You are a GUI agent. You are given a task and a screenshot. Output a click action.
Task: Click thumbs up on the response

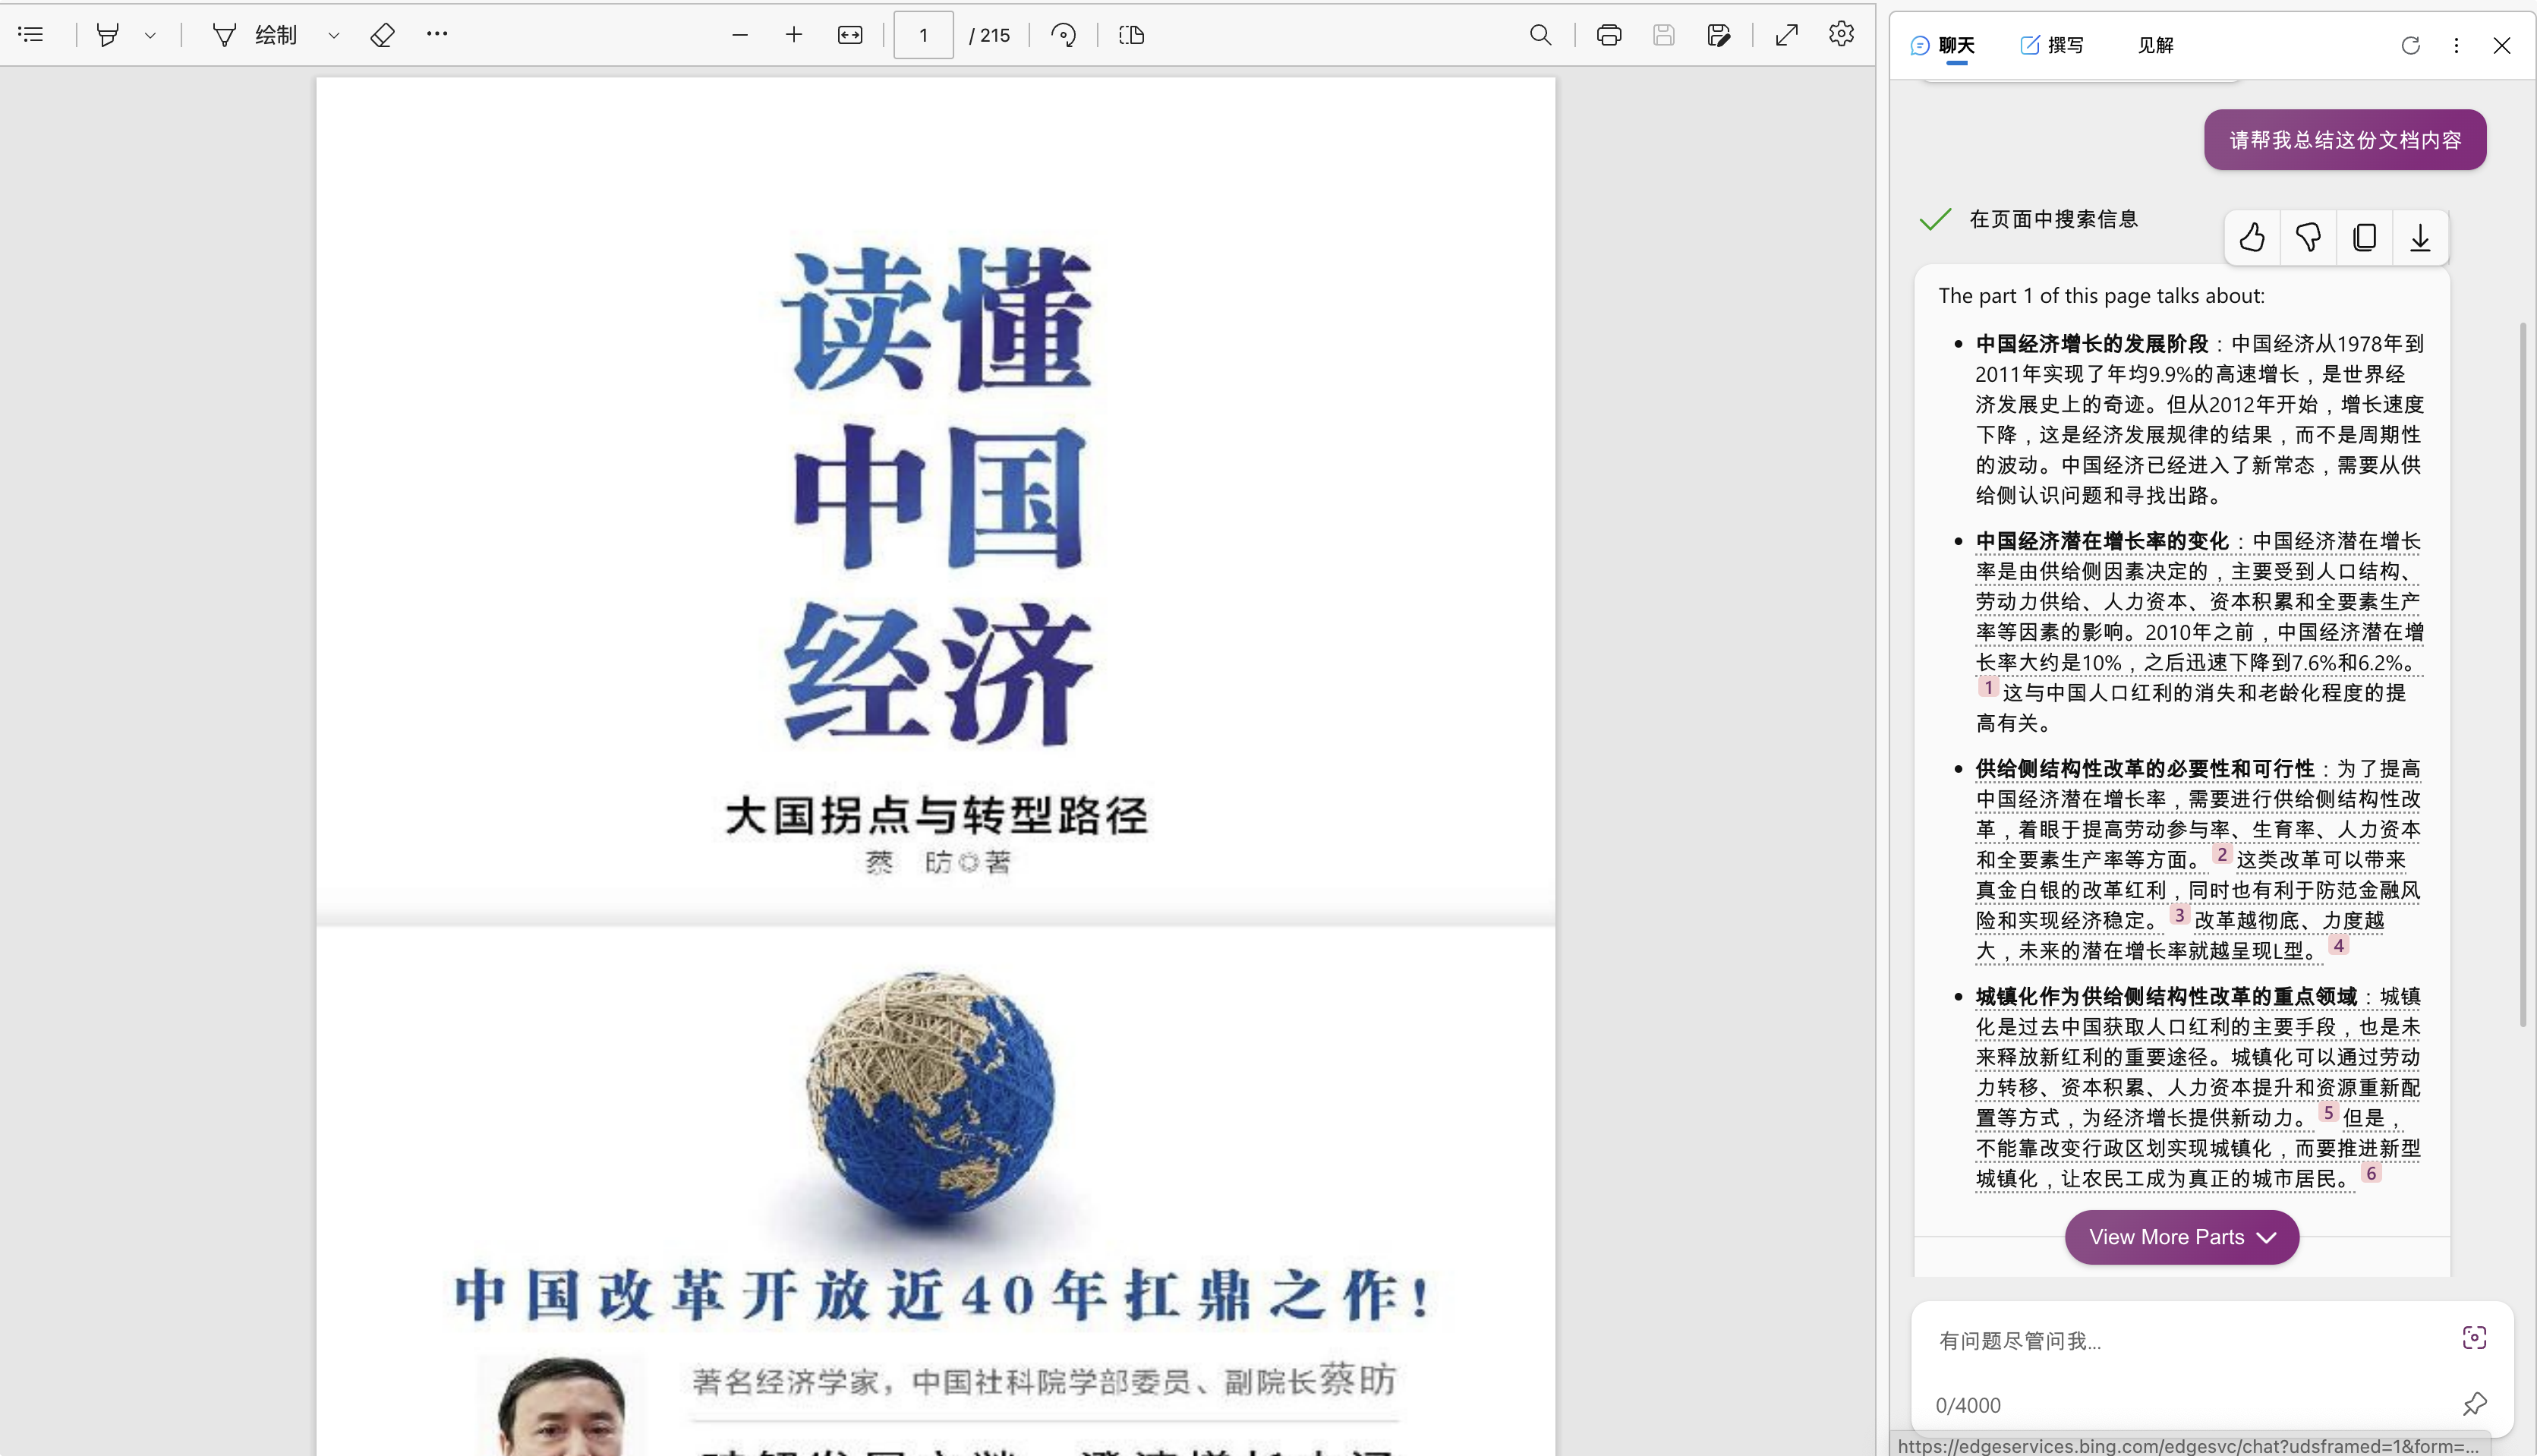point(2252,237)
